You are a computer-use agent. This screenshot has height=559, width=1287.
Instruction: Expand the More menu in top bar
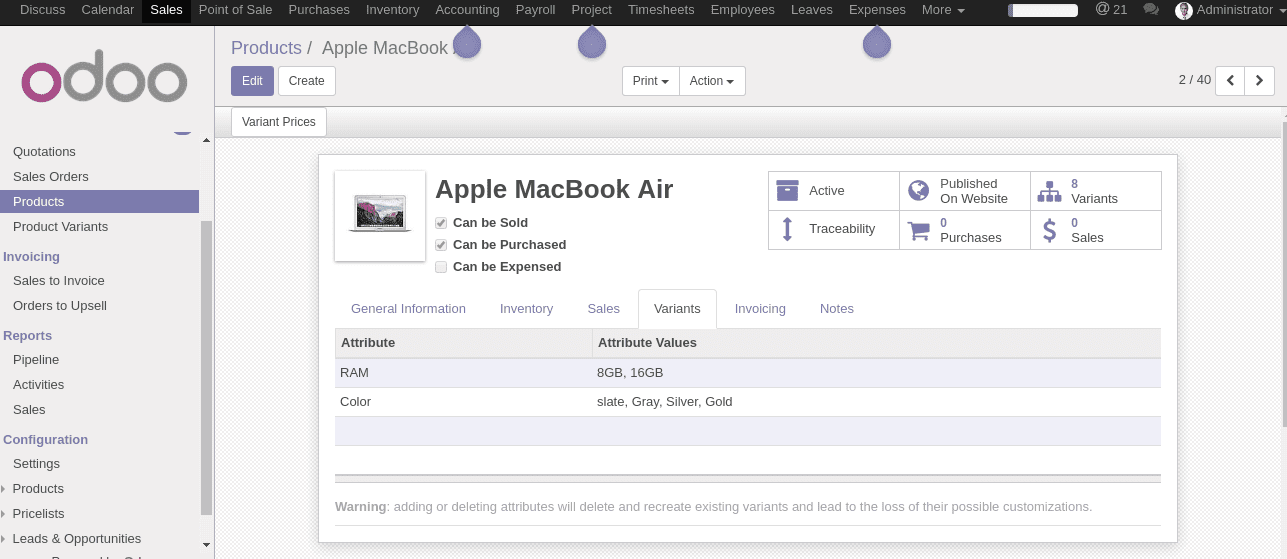[x=943, y=10]
